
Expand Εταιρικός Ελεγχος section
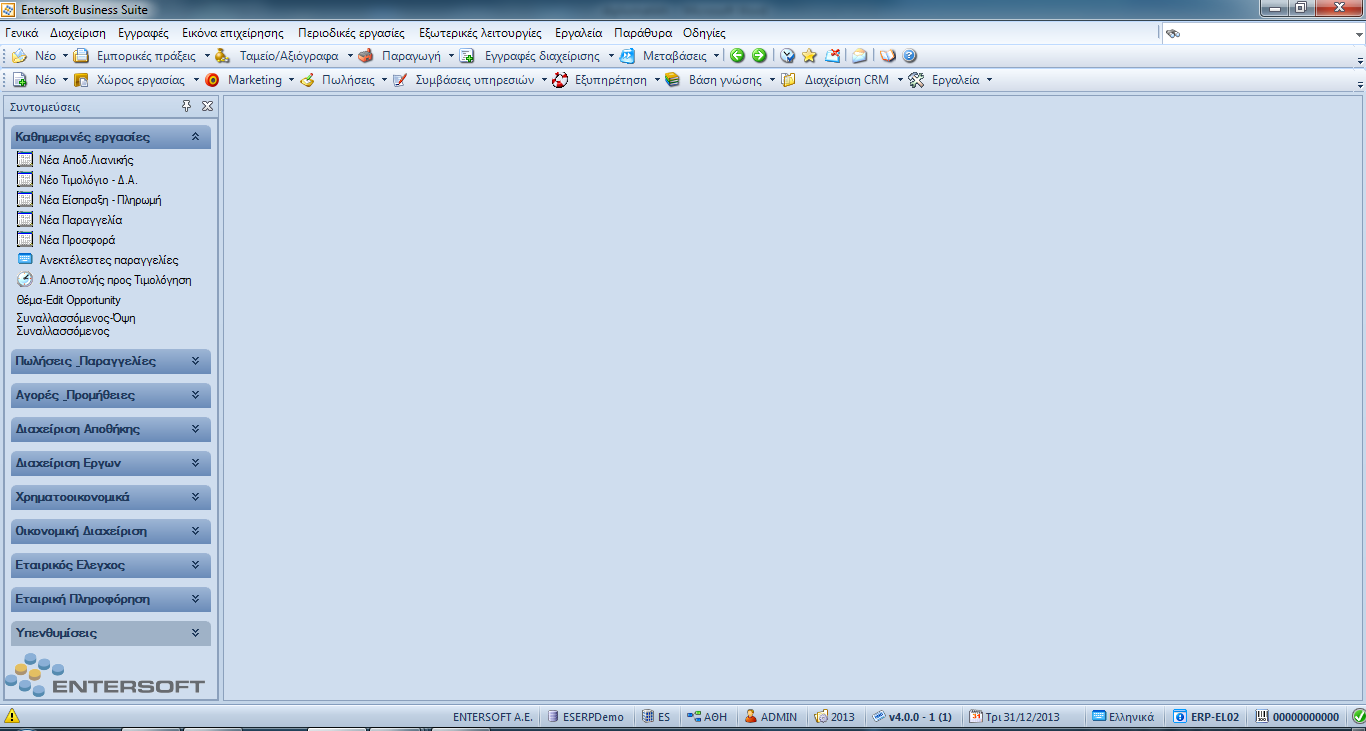click(195, 565)
